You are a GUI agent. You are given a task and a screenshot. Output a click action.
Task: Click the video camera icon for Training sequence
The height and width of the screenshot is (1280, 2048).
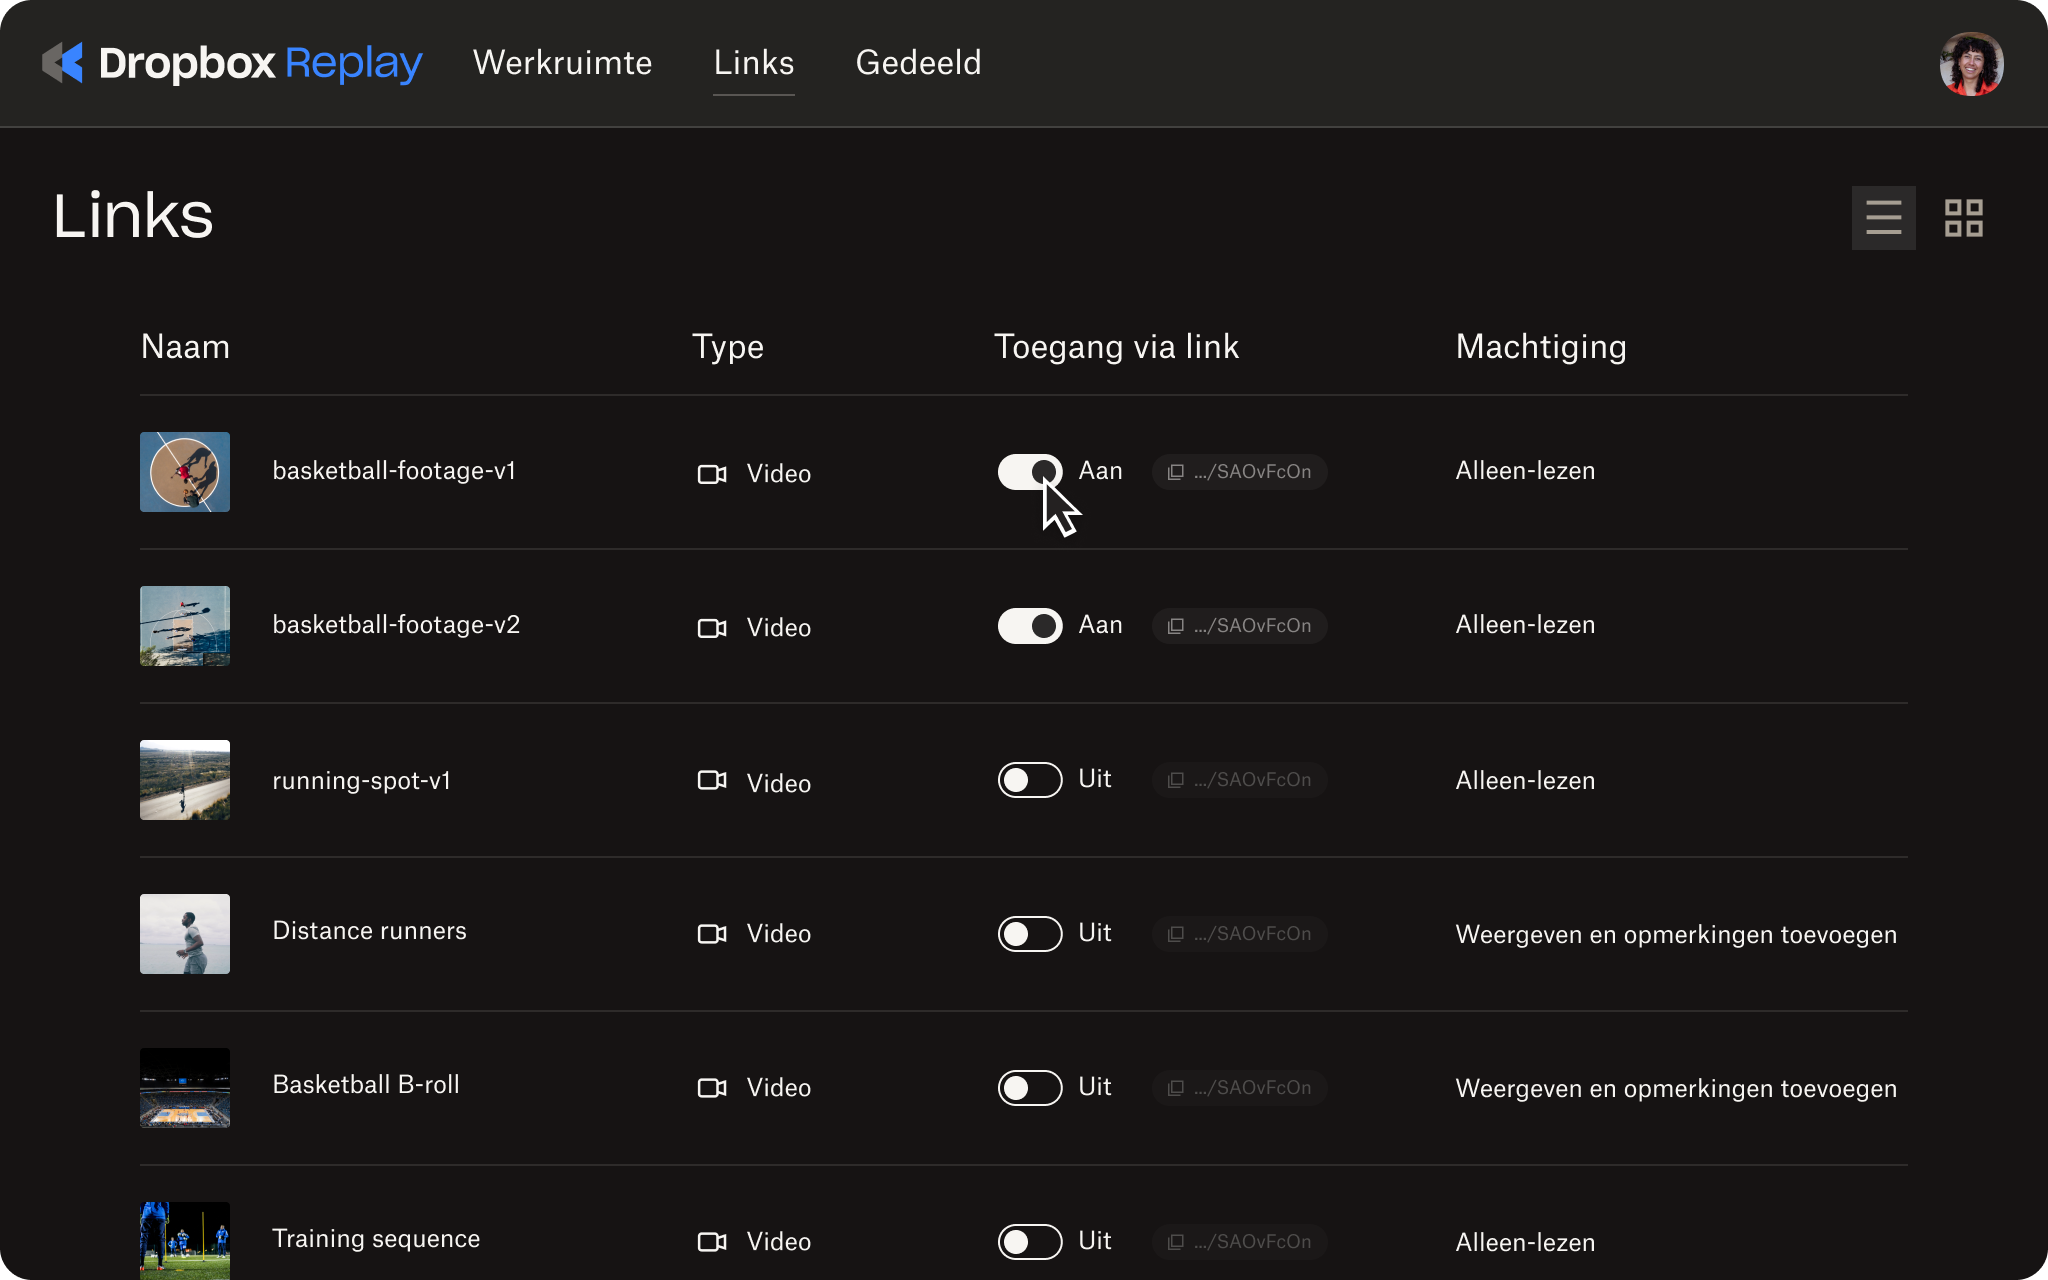712,1242
